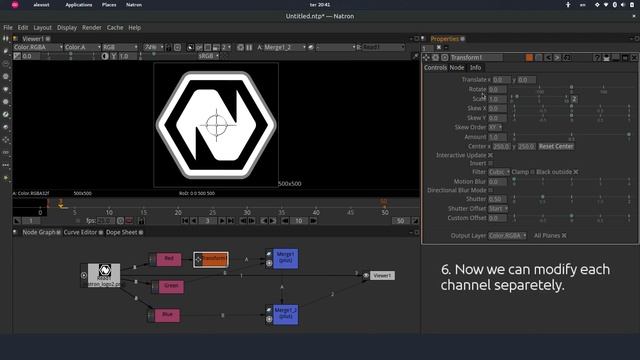The height and width of the screenshot is (360, 640).
Task: Toggle the Clamp checkbox
Action: [x=532, y=172]
